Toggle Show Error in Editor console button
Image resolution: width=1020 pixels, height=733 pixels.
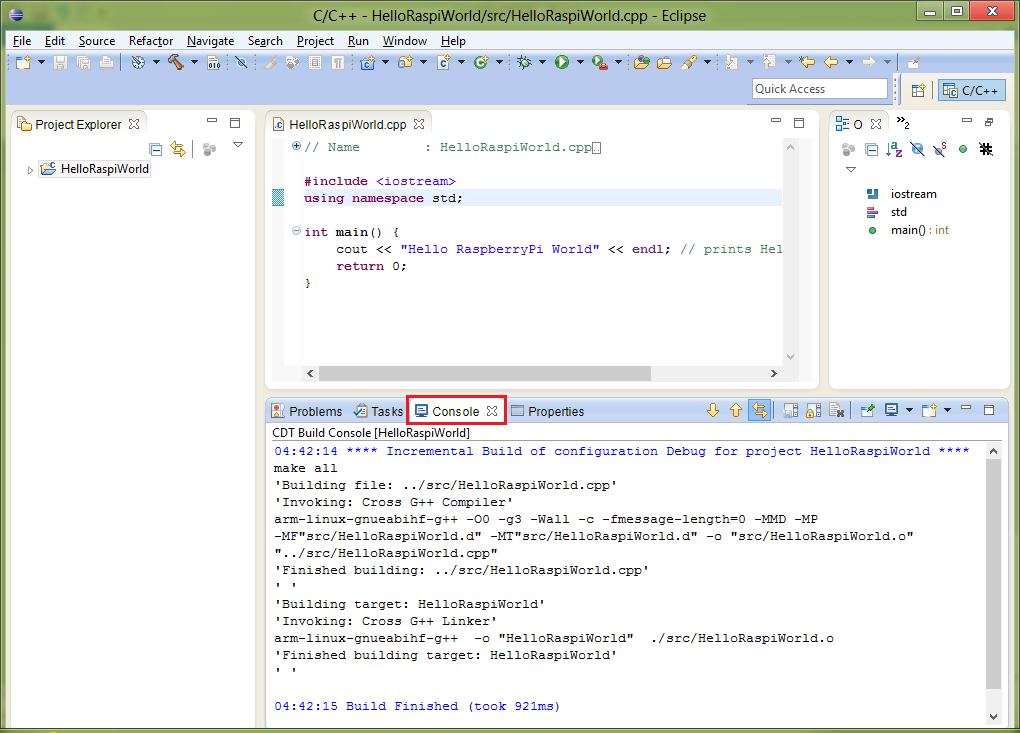(759, 410)
